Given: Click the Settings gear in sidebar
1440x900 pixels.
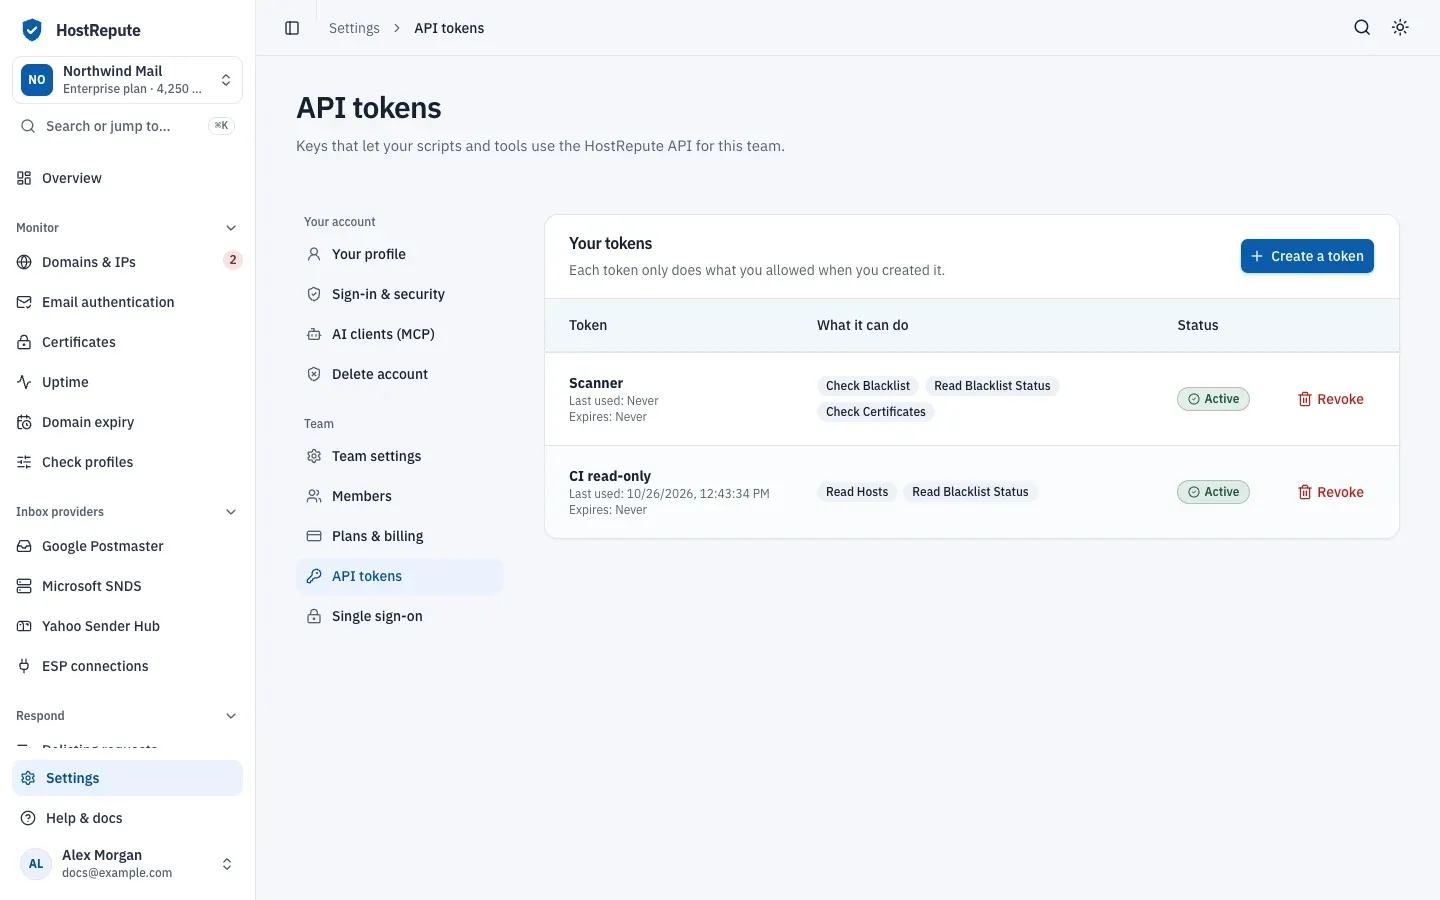Looking at the screenshot, I should 28,778.
